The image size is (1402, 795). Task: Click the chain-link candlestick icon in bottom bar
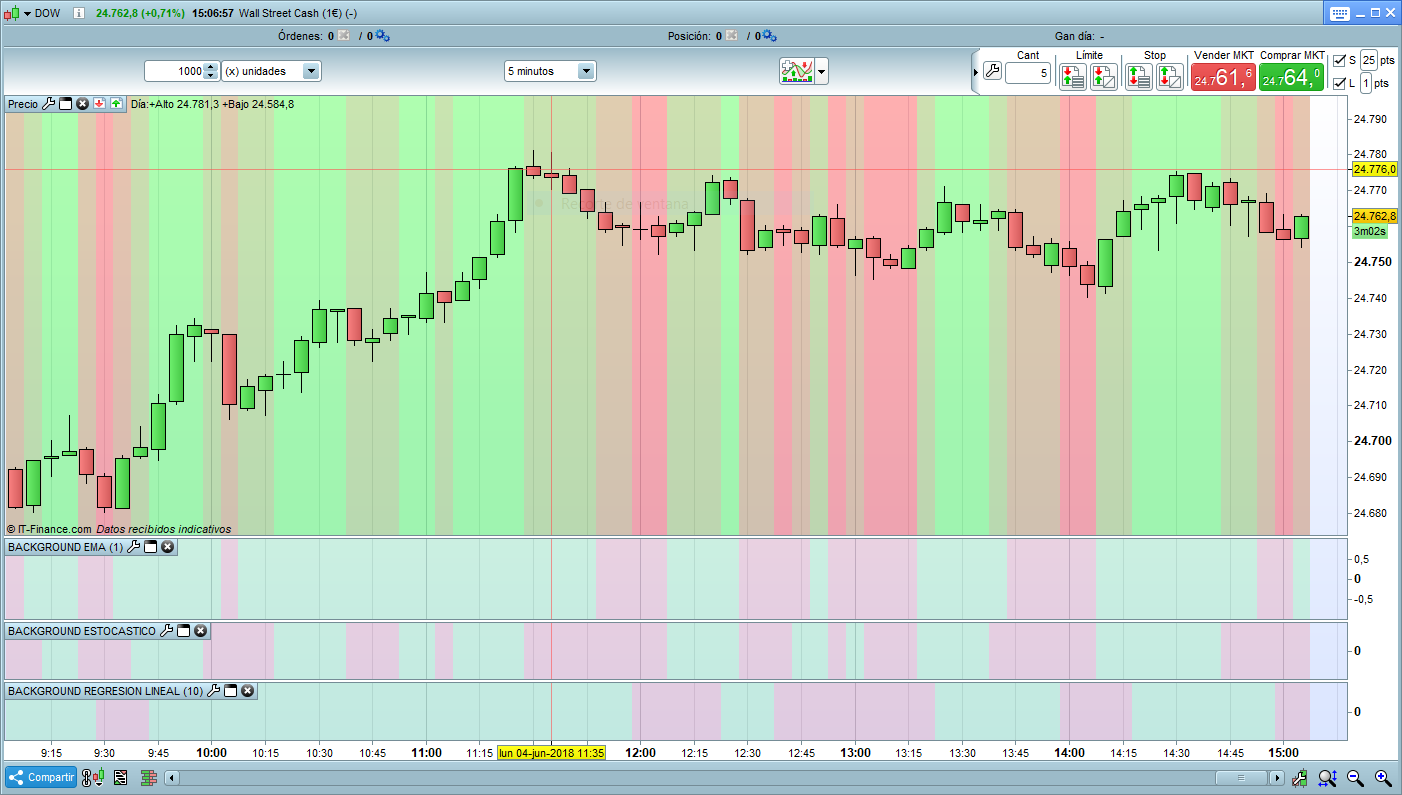pos(93,777)
